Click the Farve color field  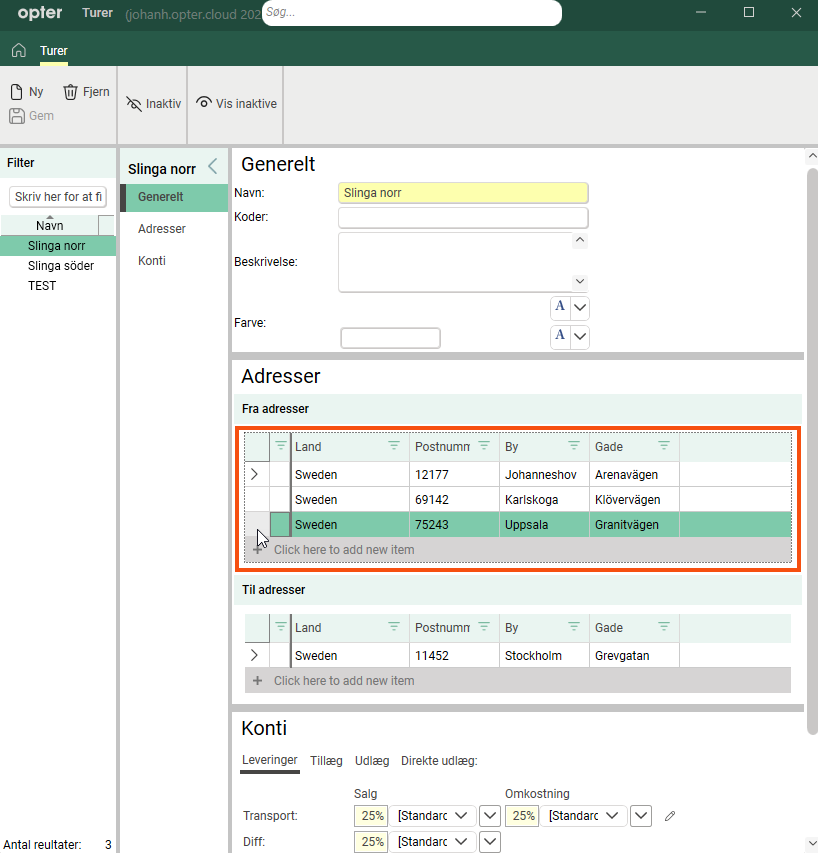pyautogui.click(x=390, y=338)
